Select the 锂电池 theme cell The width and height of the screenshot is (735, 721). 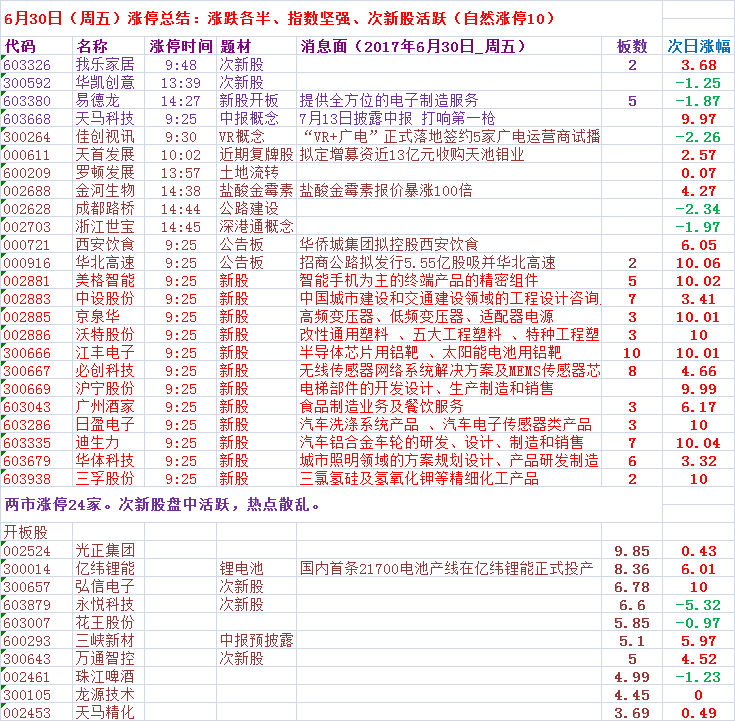coord(256,568)
